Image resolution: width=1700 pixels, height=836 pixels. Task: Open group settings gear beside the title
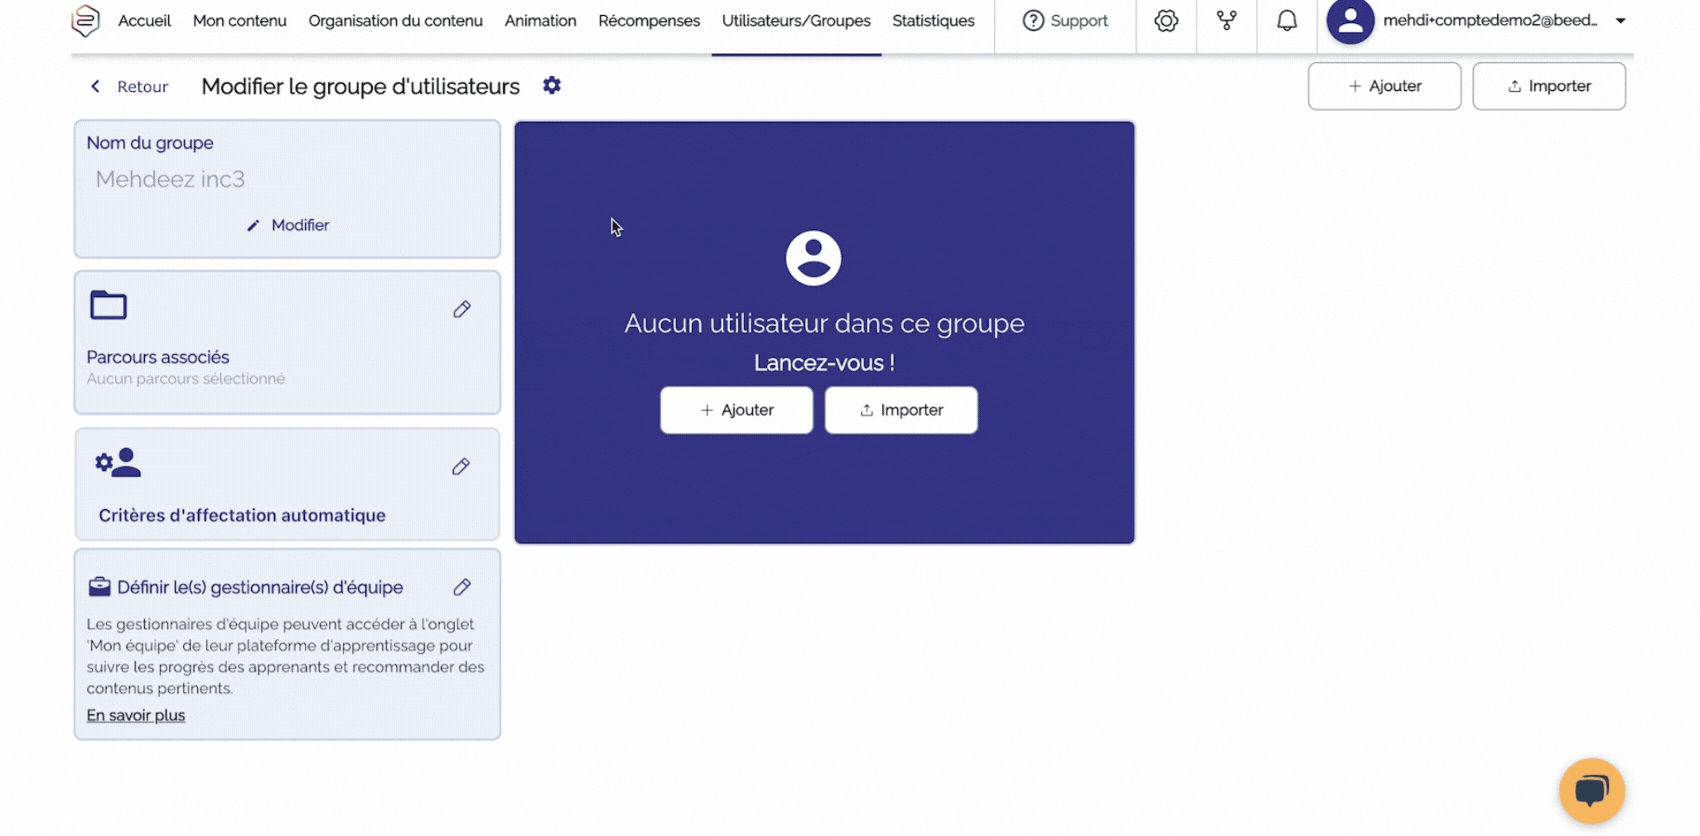pos(552,86)
